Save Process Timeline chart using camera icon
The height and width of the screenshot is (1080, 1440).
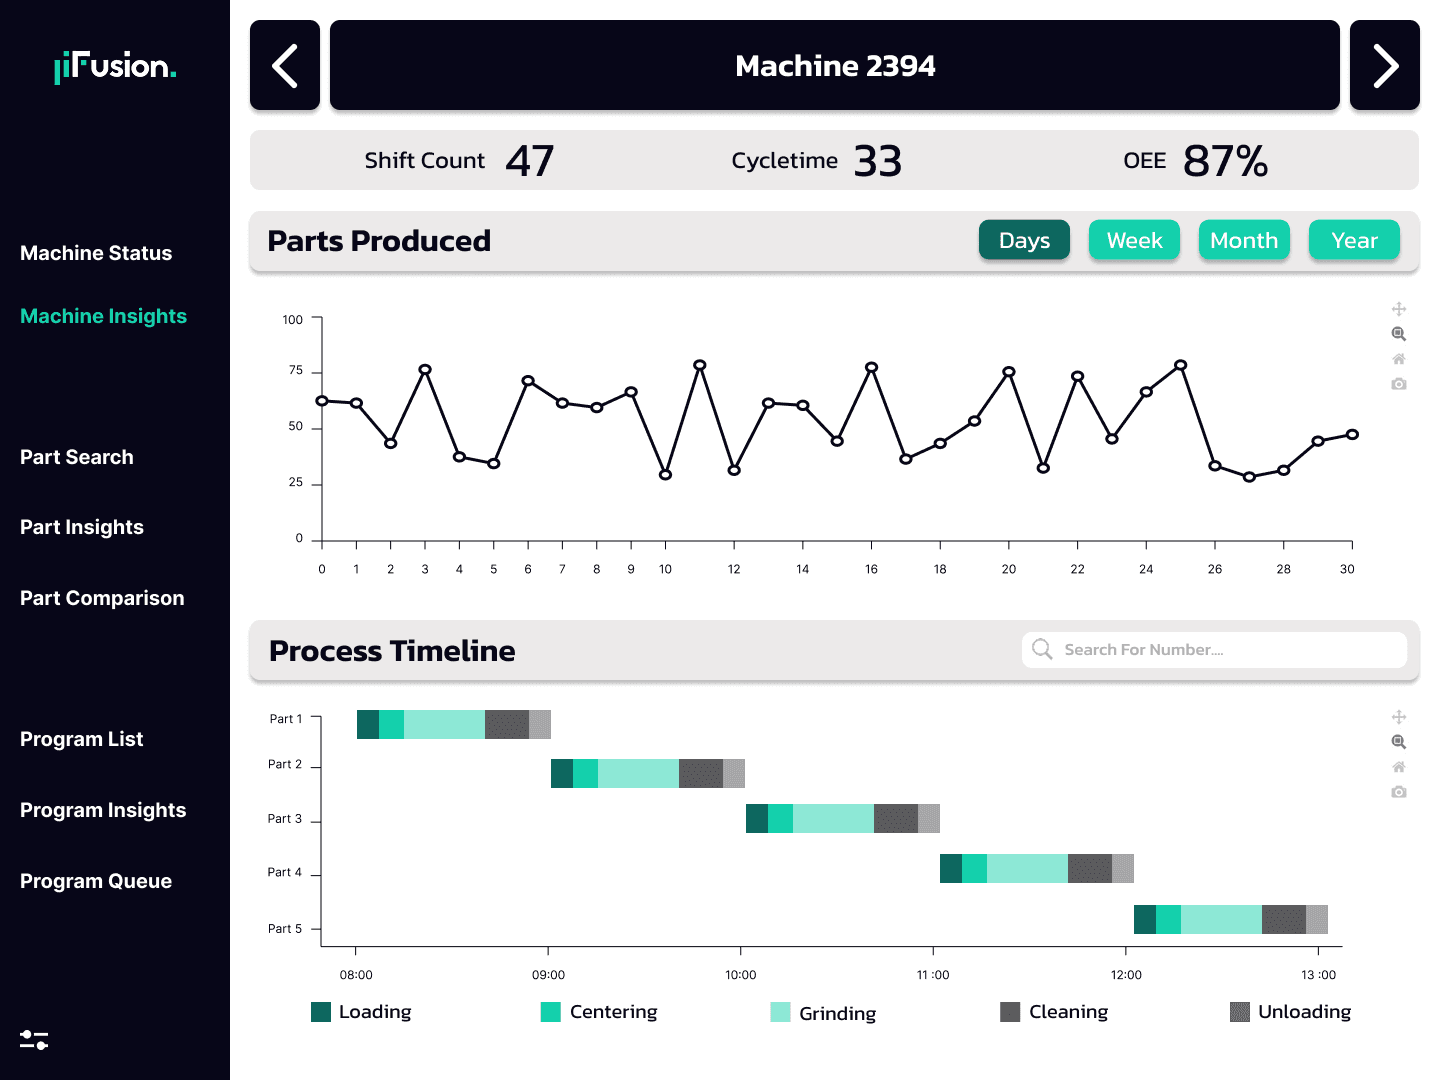pos(1399,792)
